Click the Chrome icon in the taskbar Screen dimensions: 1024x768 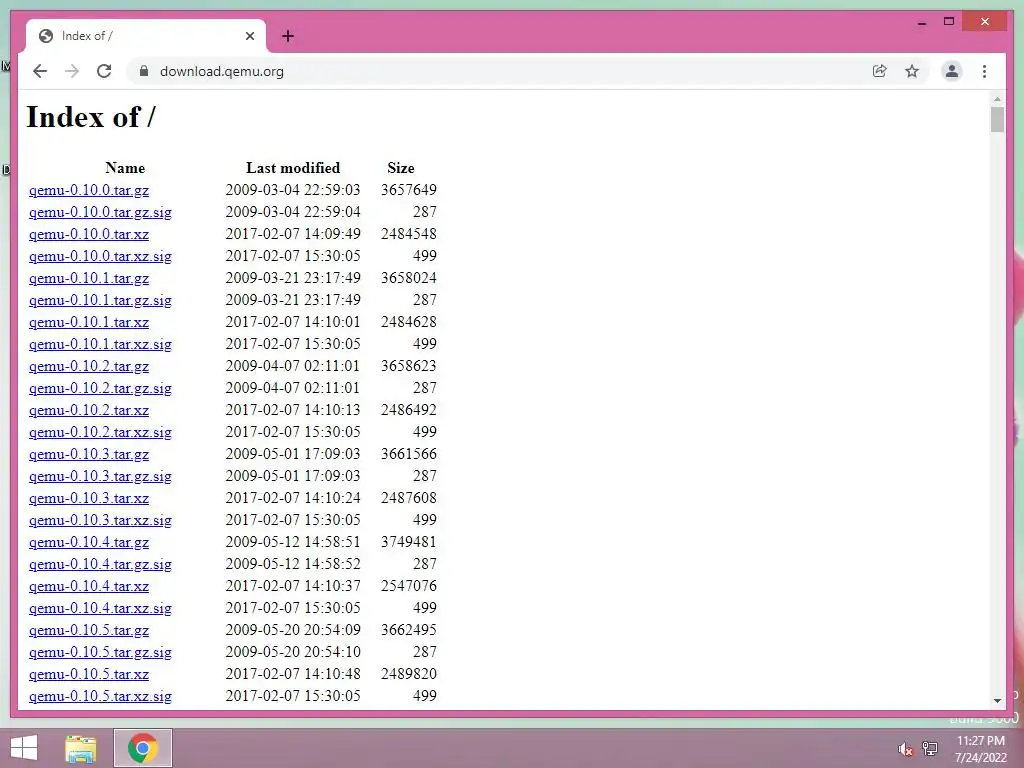coord(143,748)
